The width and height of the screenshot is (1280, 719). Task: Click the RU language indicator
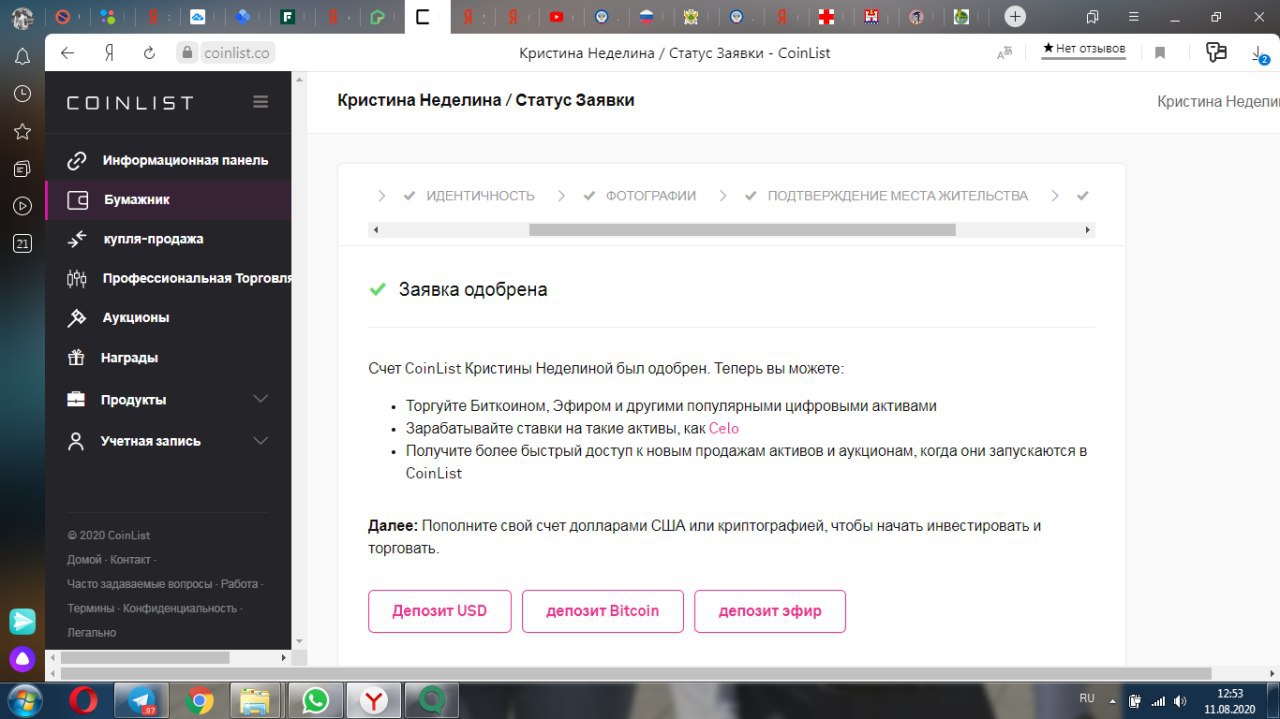(x=1087, y=697)
